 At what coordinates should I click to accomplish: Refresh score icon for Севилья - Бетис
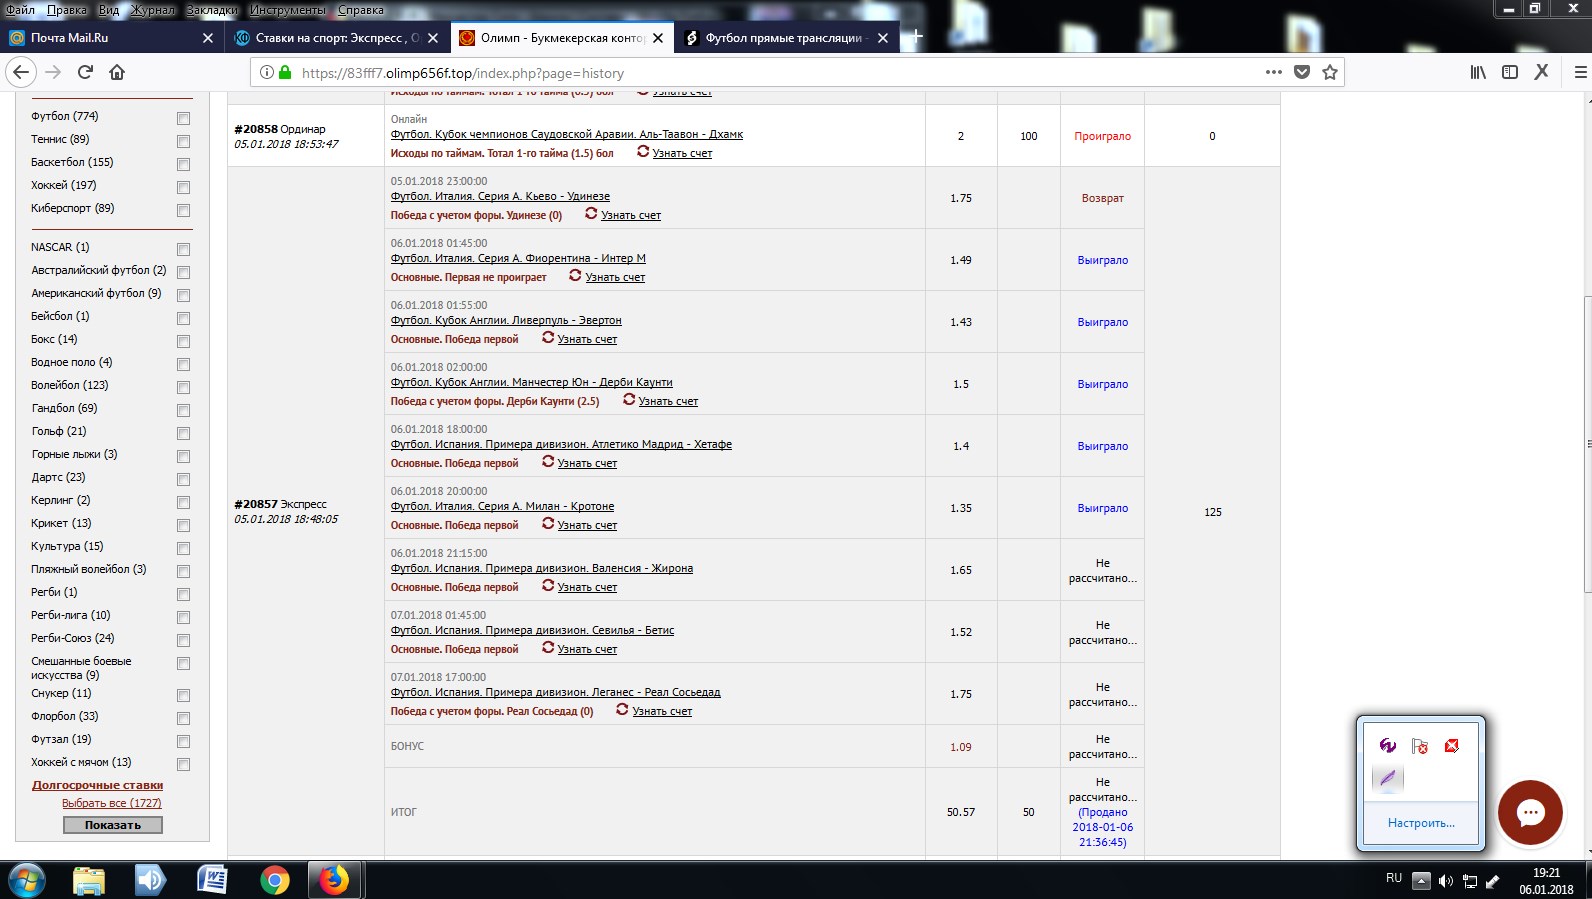[x=548, y=648]
